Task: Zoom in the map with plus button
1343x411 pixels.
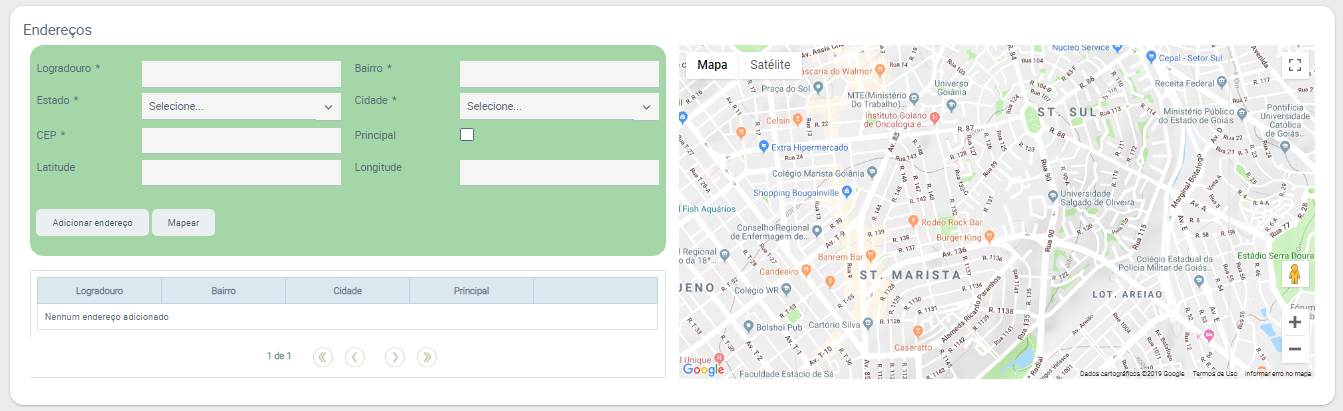Action: point(1295,322)
